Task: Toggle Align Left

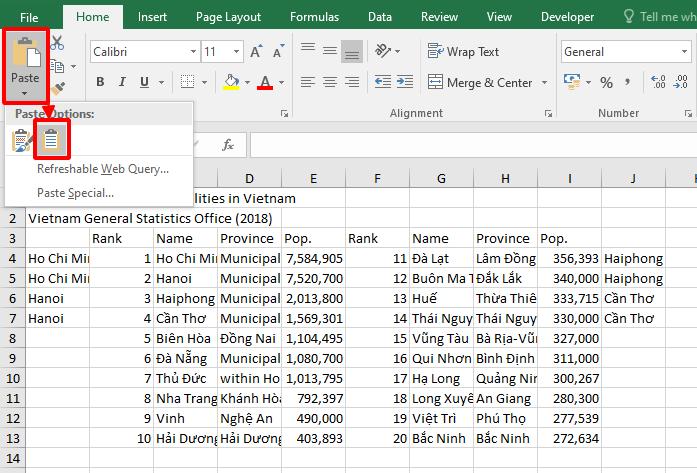Action: (308, 82)
